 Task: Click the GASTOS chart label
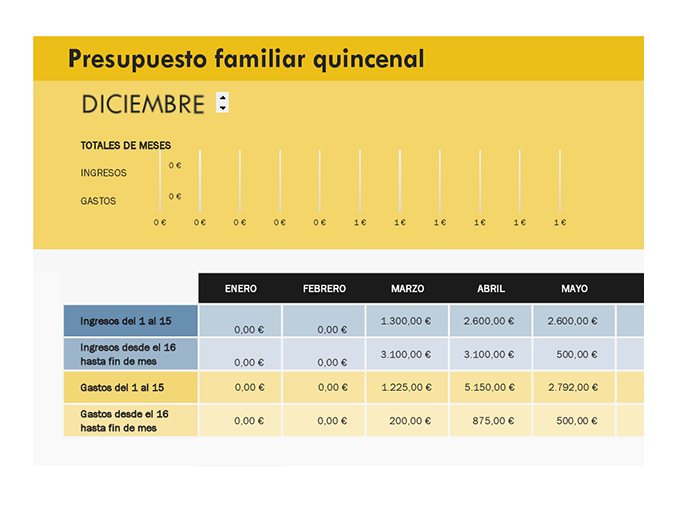98,201
